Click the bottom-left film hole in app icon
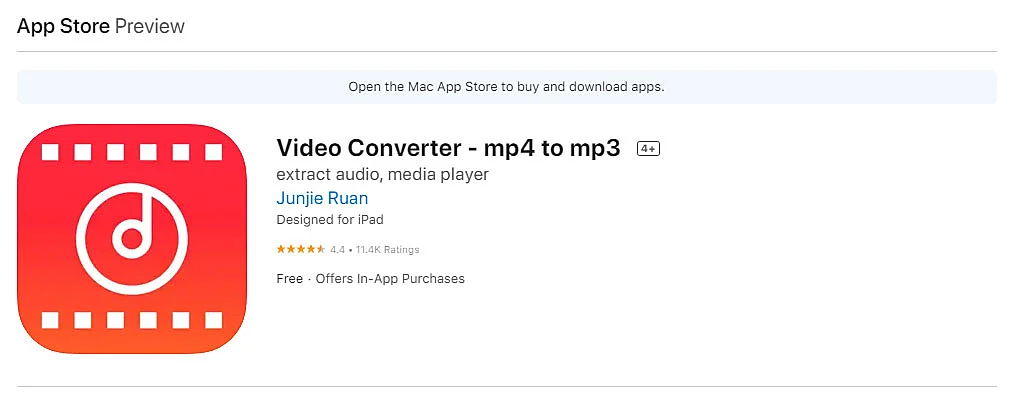This screenshot has height=402, width=1023. (51, 320)
